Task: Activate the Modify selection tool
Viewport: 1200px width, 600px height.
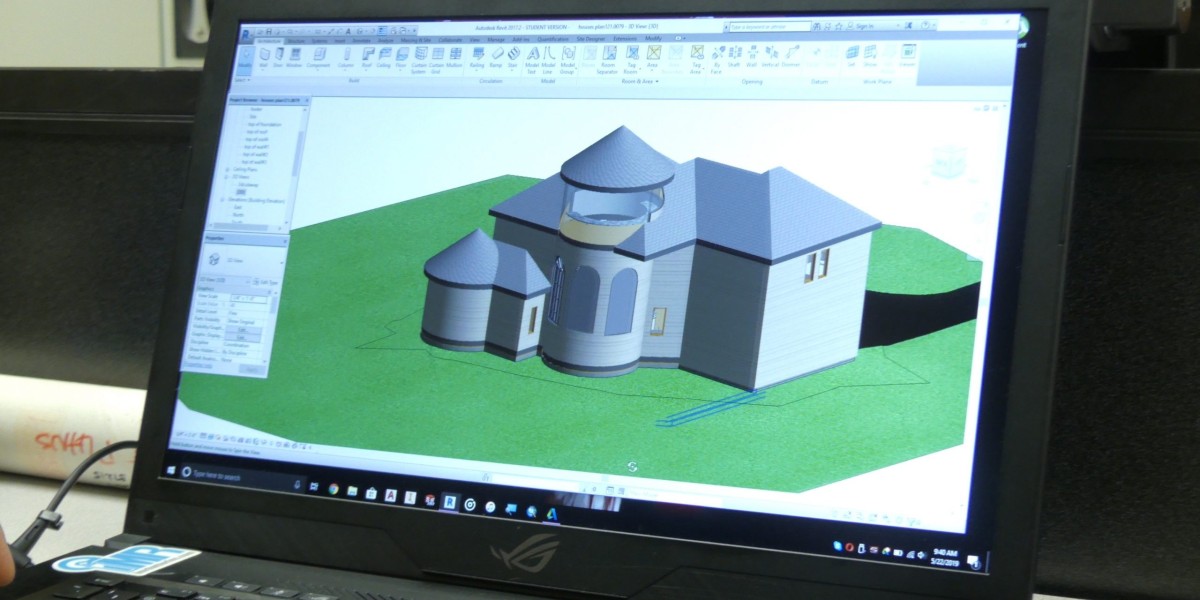Action: (245, 59)
